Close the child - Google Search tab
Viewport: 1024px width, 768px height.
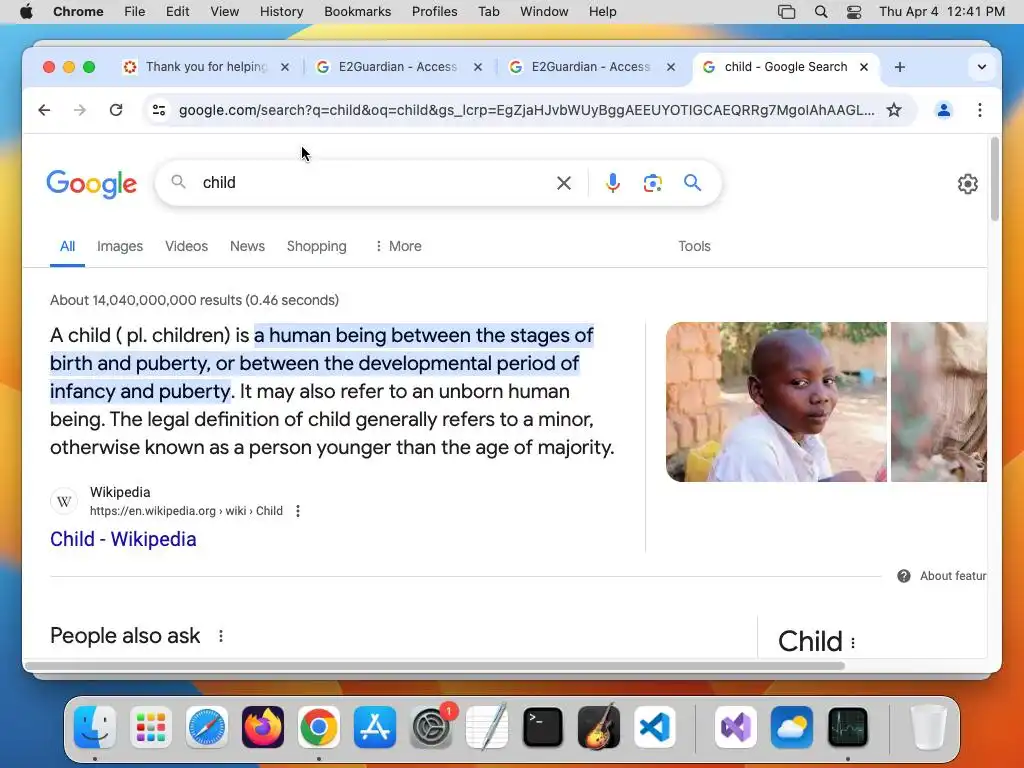click(864, 67)
